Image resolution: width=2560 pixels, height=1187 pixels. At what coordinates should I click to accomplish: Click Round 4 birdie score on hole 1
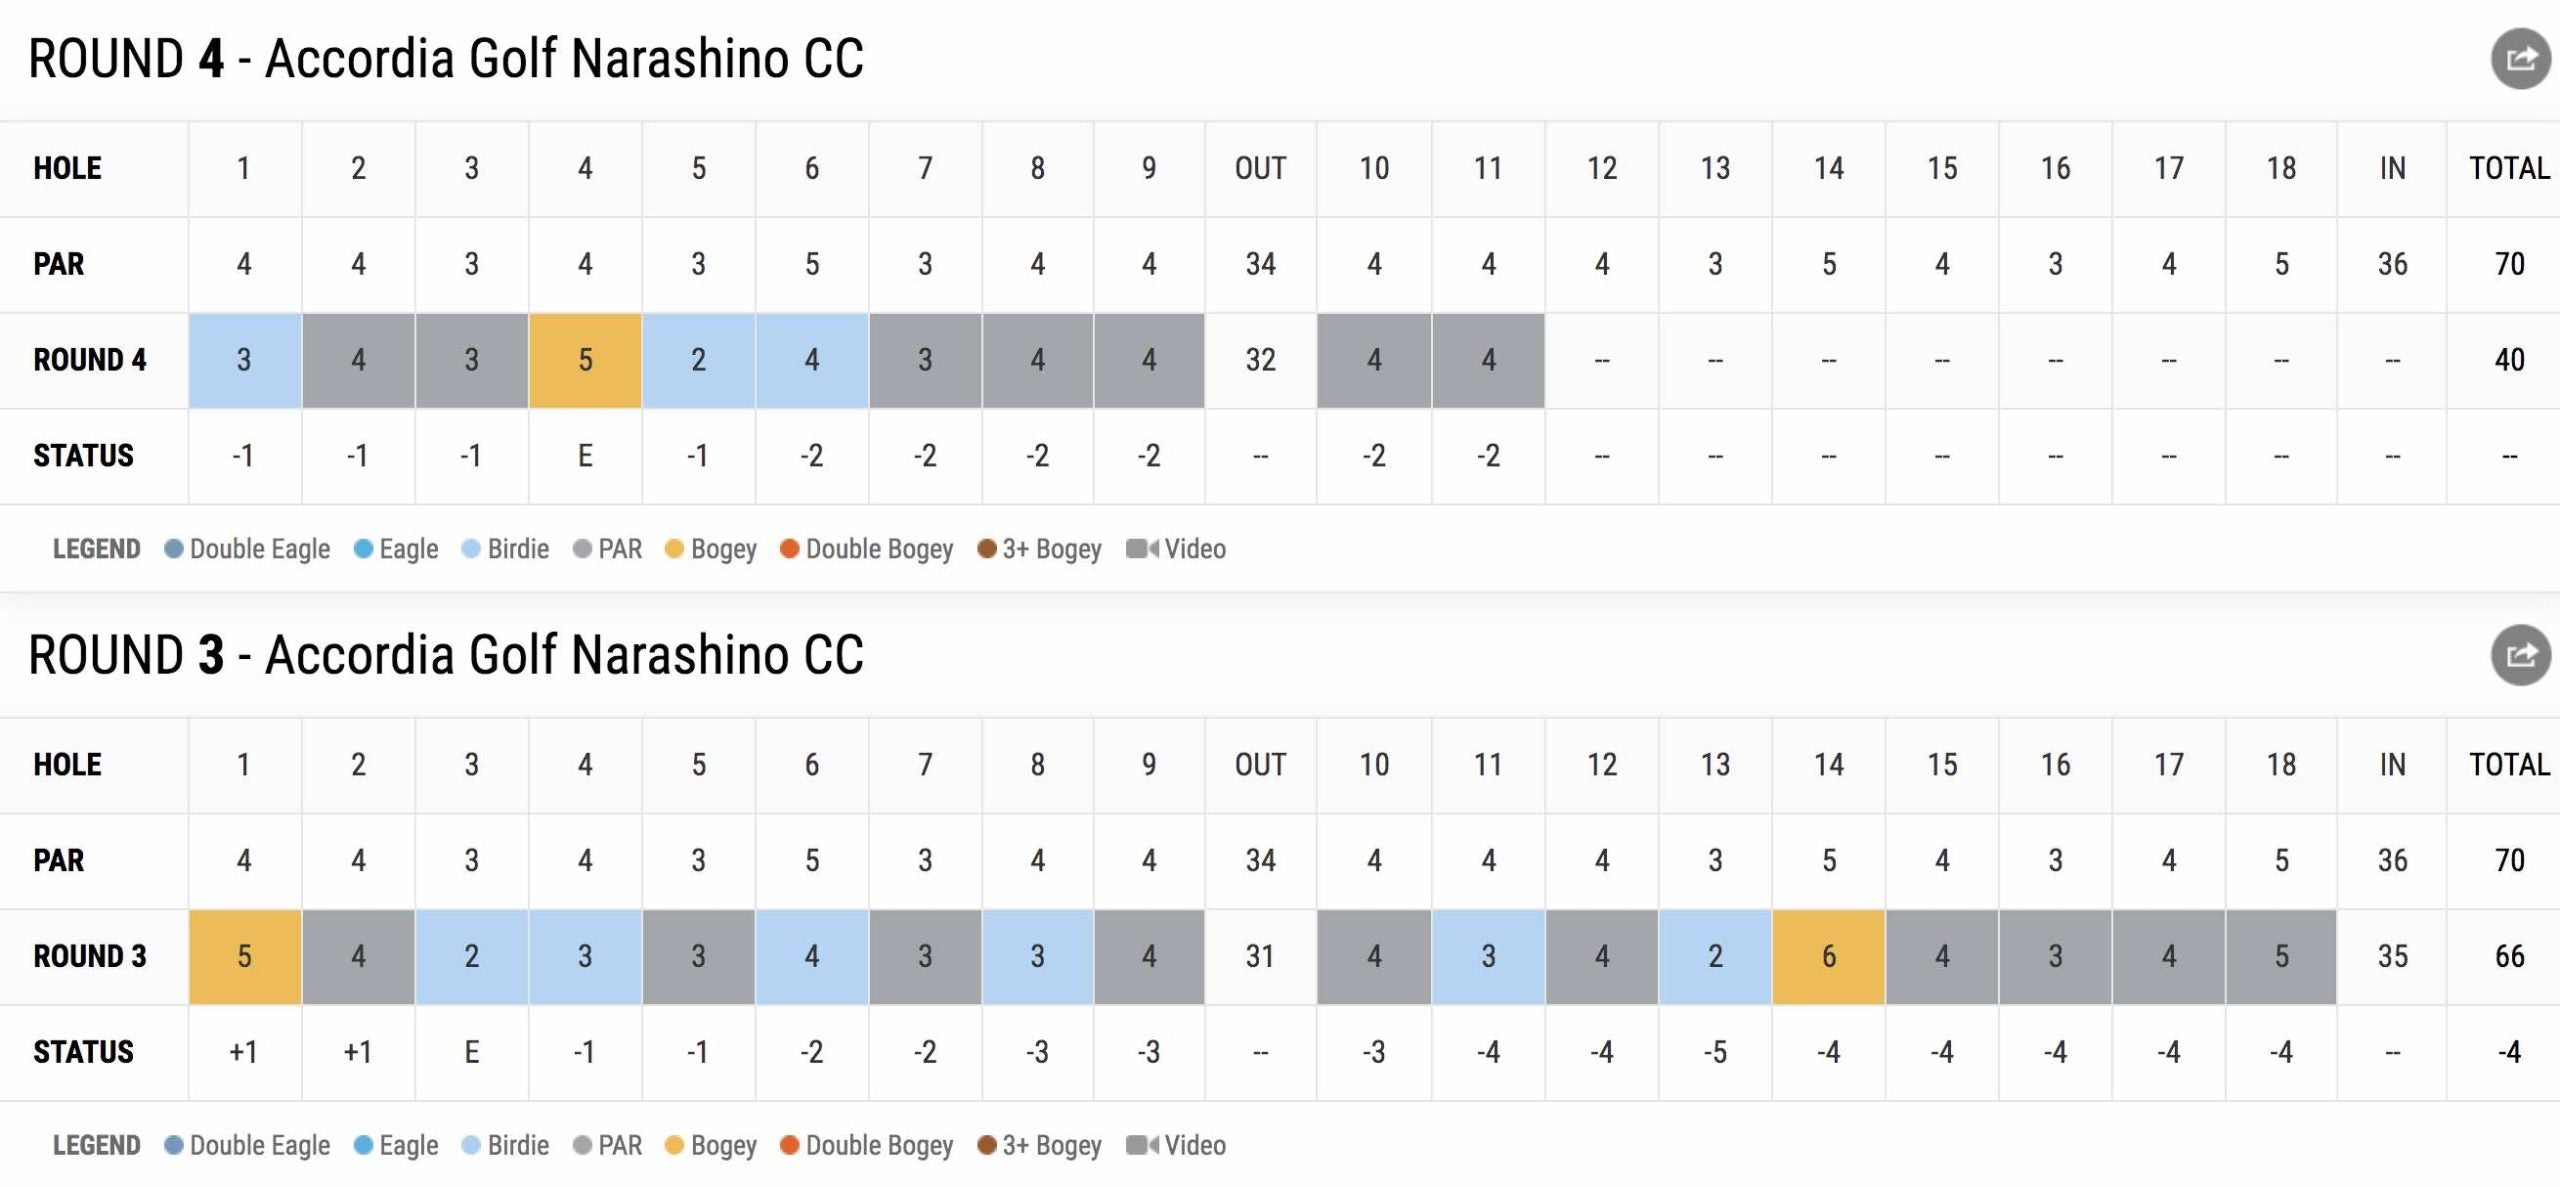click(244, 360)
